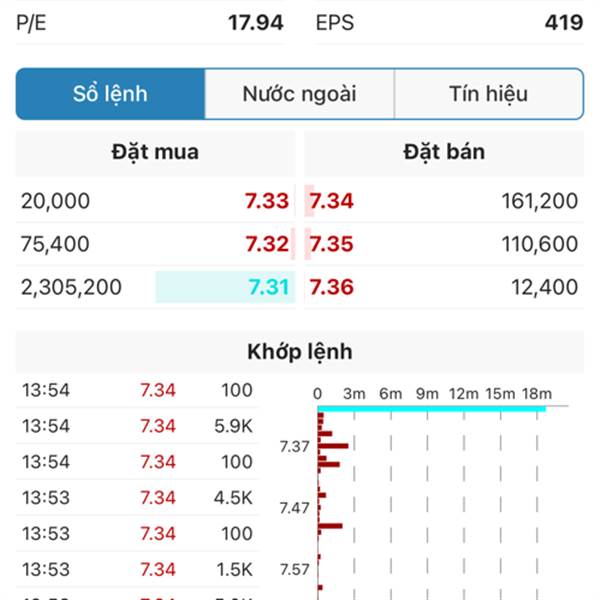Tap the ask price 7.34

point(331,201)
